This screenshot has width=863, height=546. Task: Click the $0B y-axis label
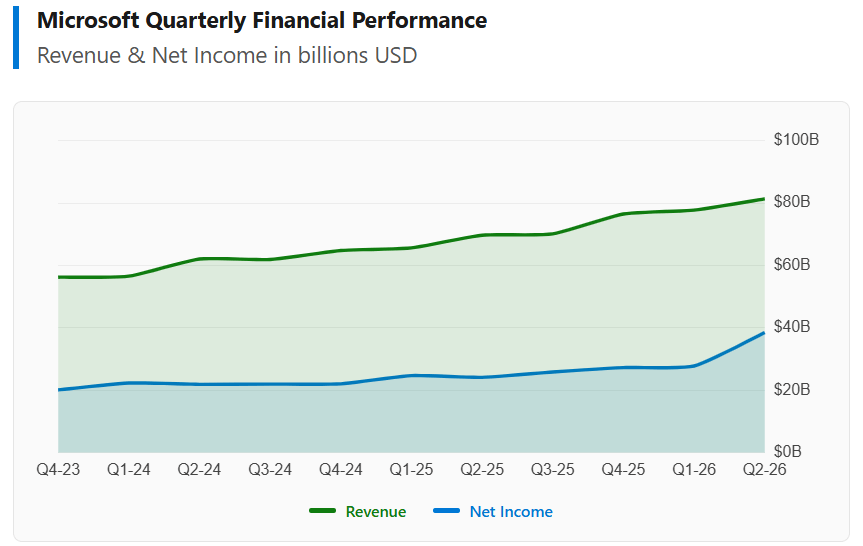pos(788,452)
